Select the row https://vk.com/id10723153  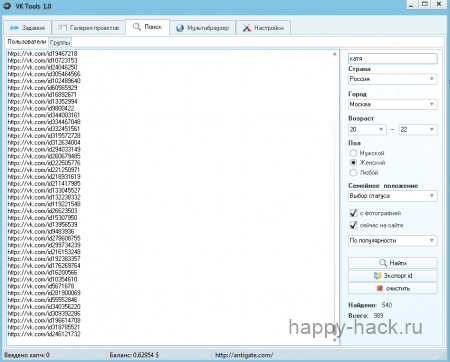42,60
